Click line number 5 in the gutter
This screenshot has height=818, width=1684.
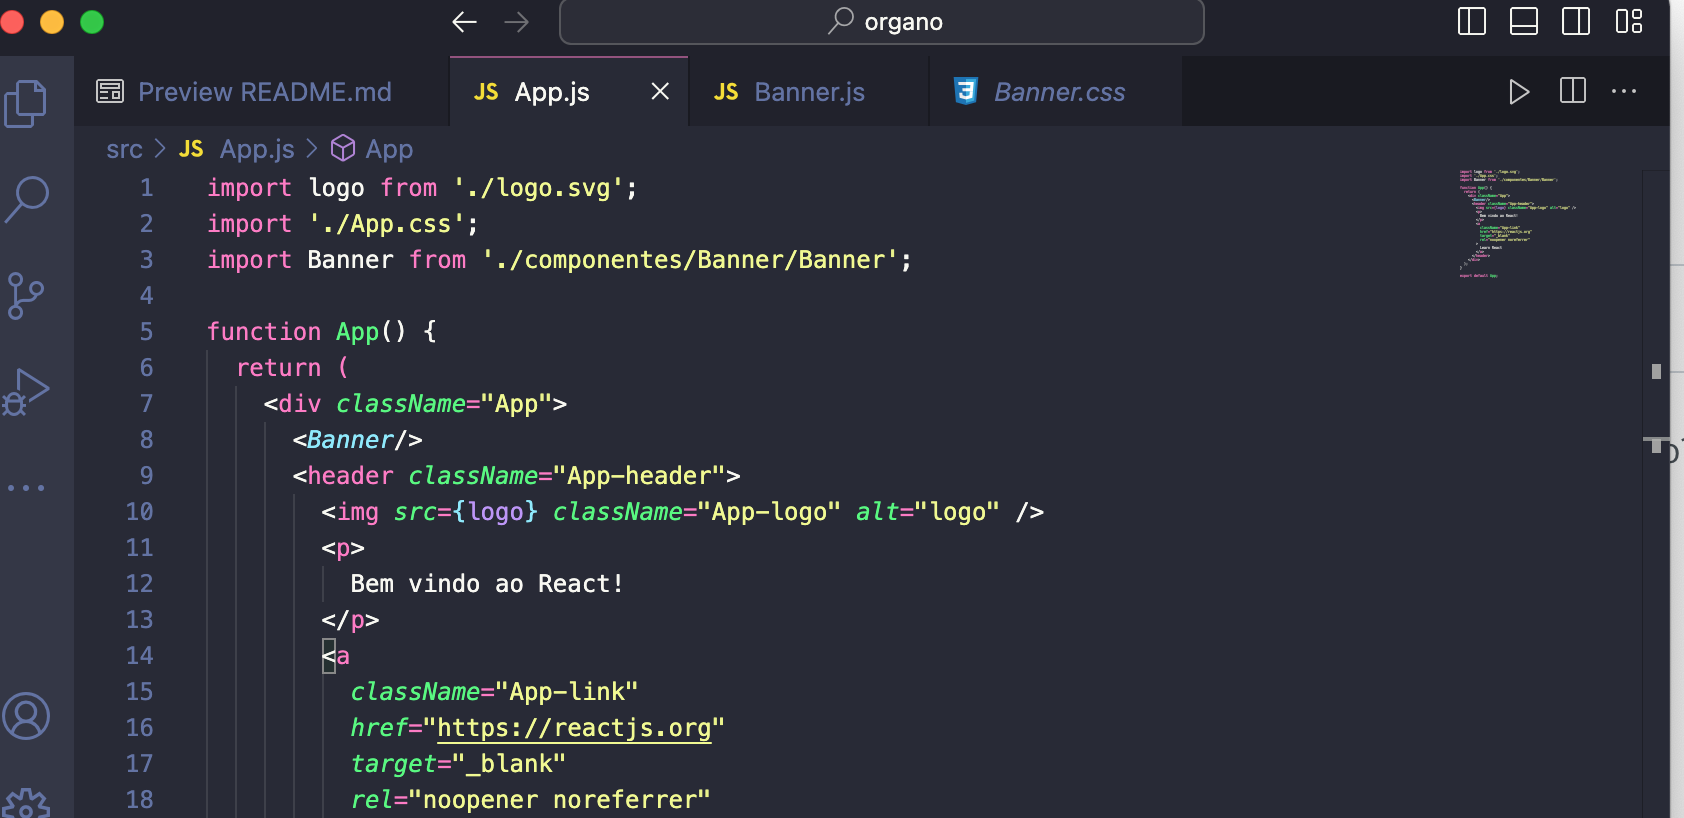coord(146,332)
